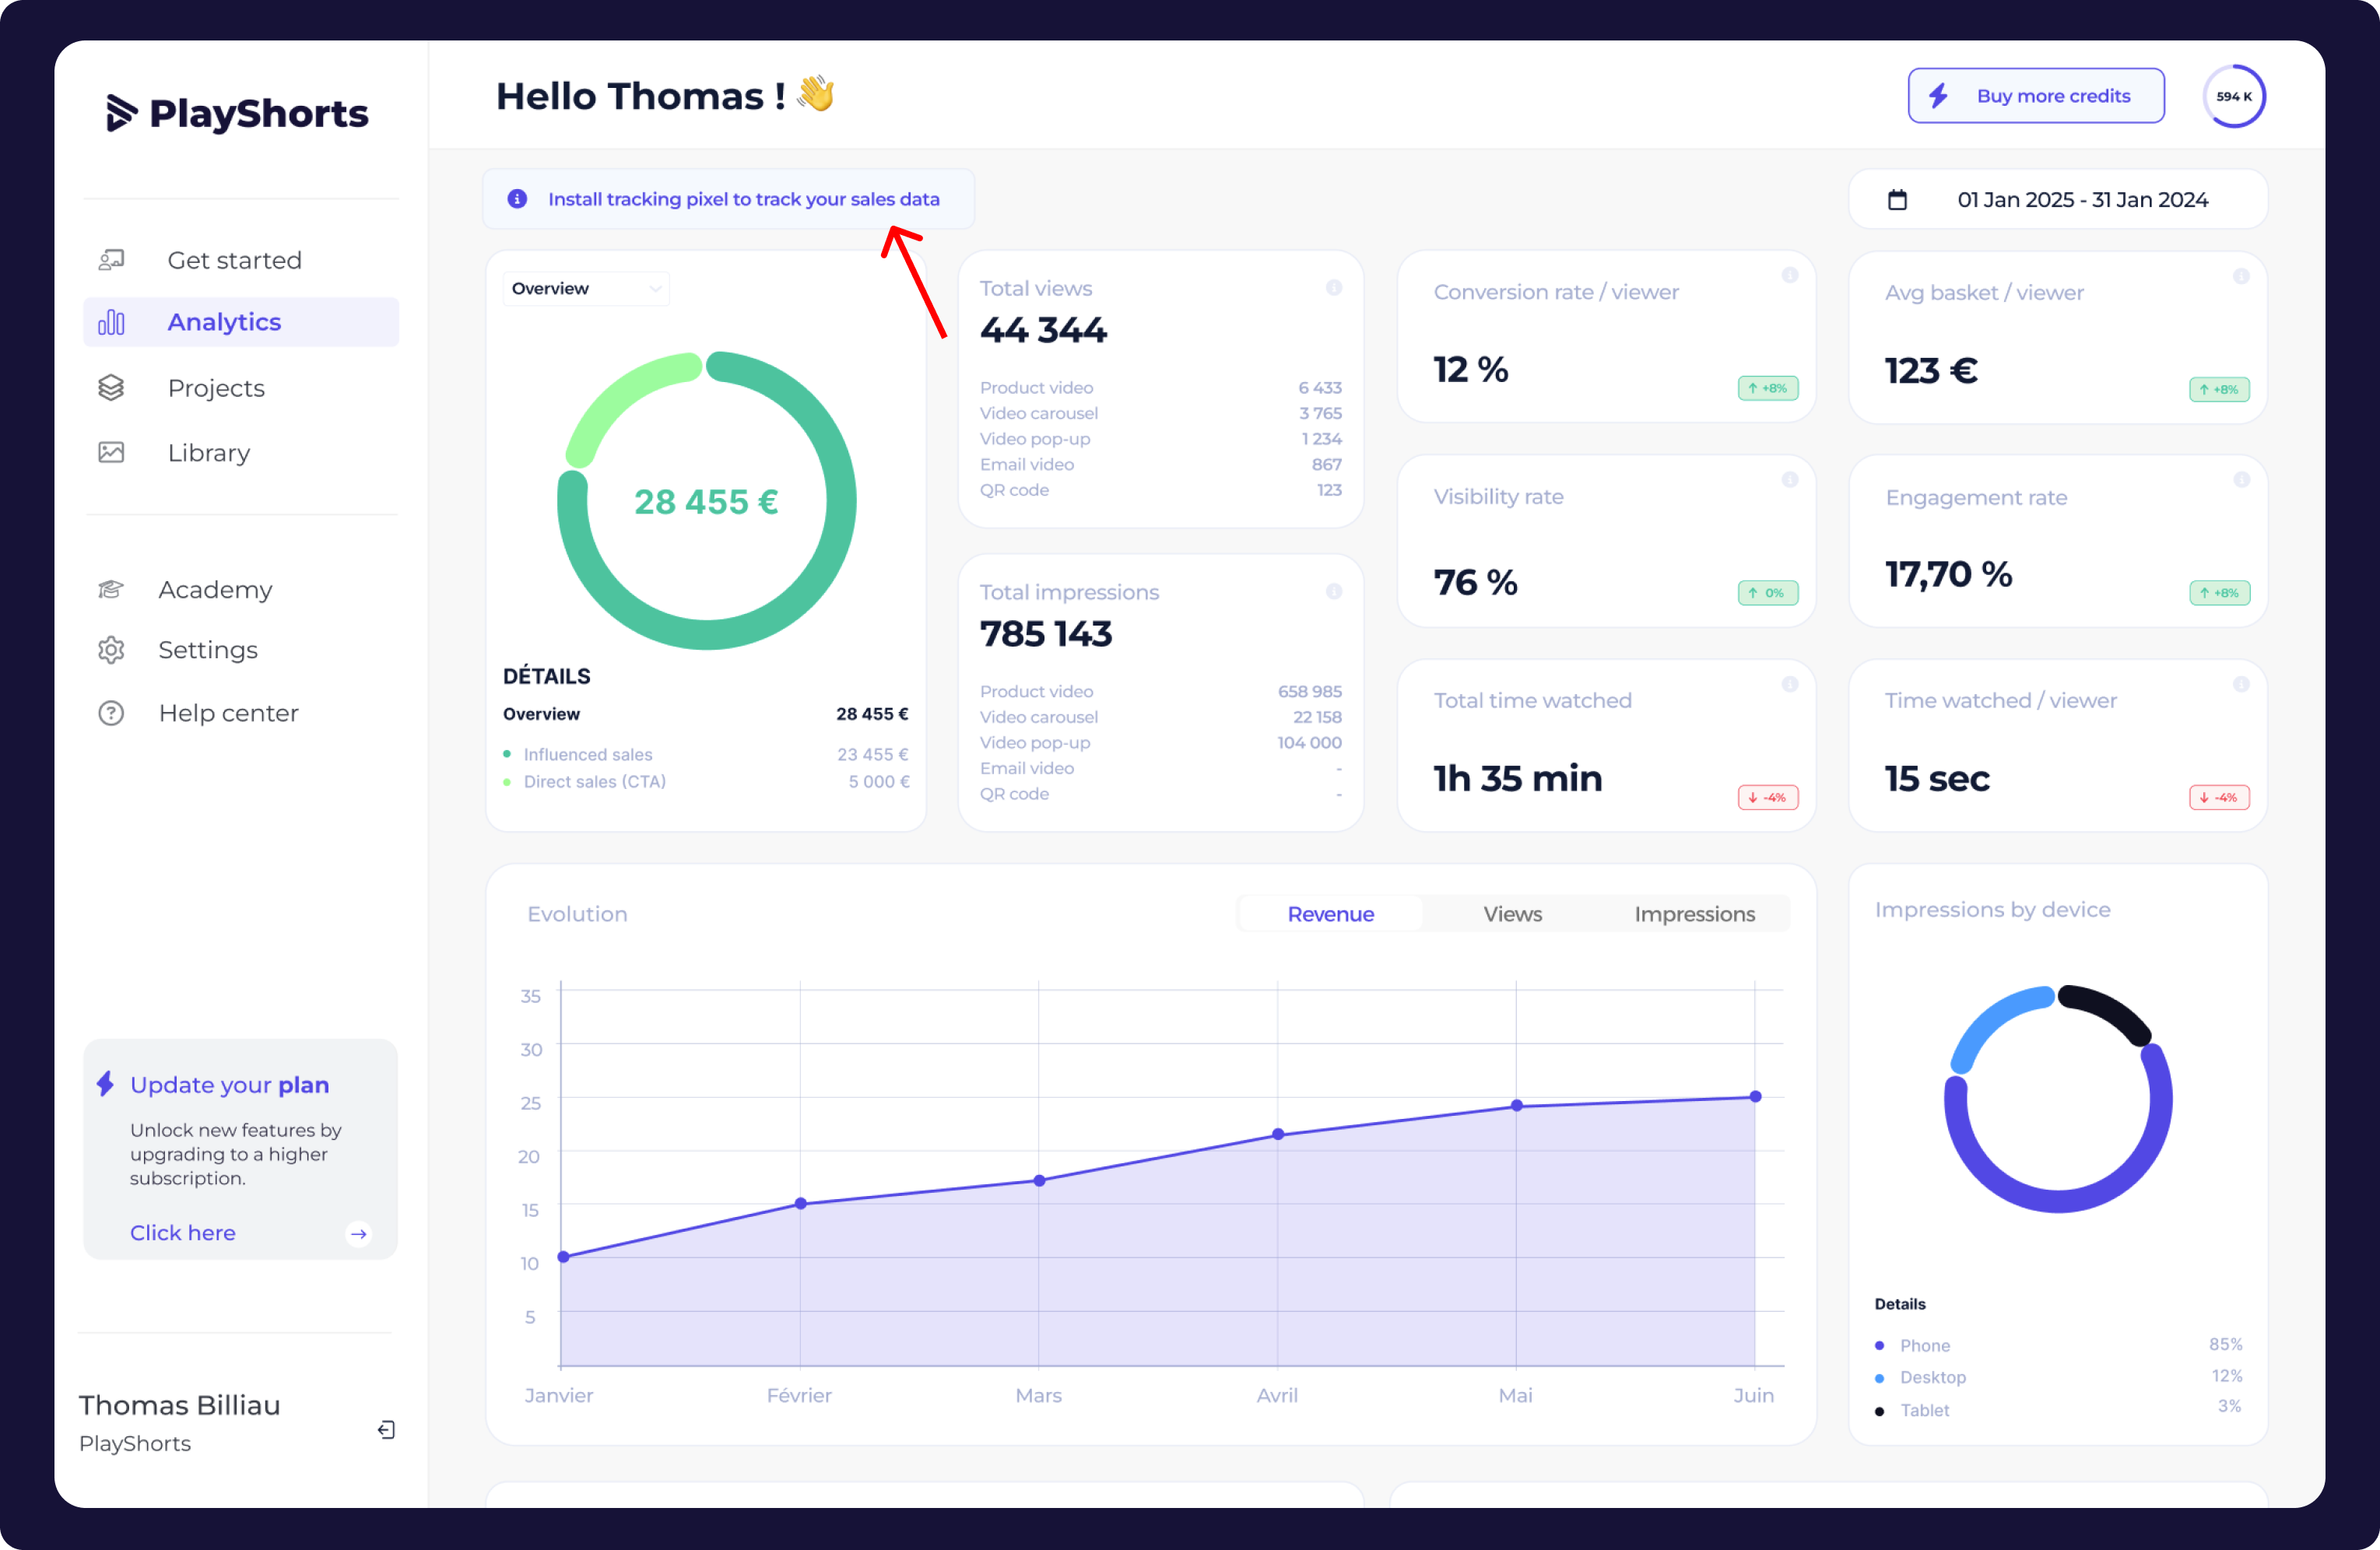Click the arrow icon in Update plan card
The height and width of the screenshot is (1550, 2380).
[x=358, y=1233]
